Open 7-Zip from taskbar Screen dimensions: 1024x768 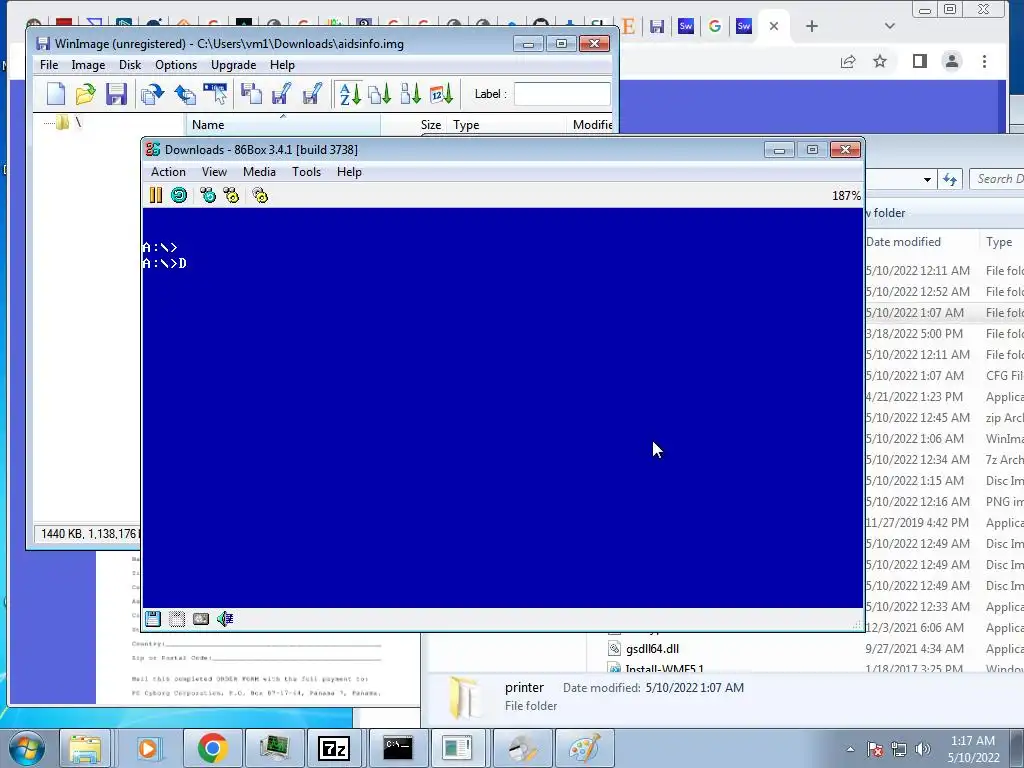(x=334, y=748)
